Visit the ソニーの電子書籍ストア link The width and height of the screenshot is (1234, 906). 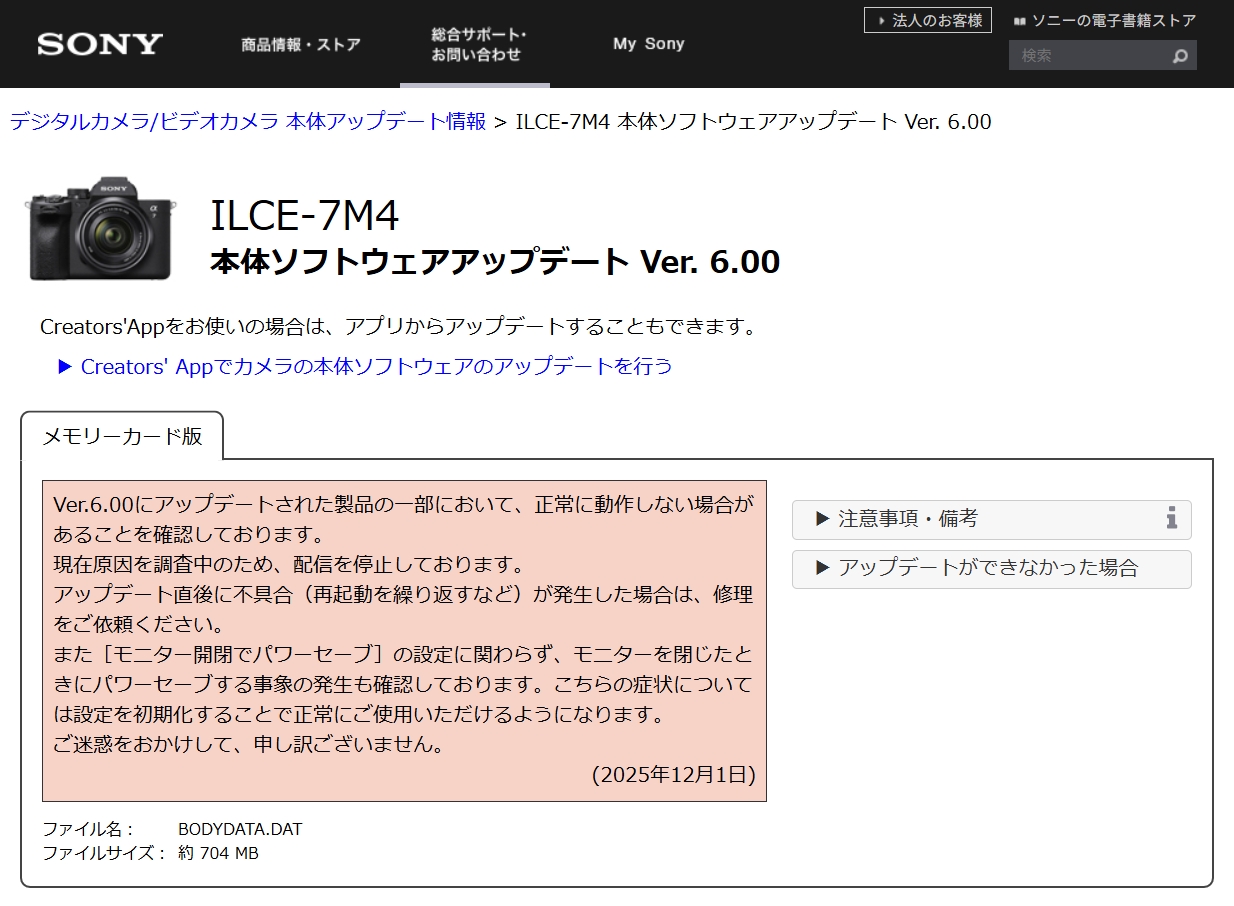coord(1113,20)
